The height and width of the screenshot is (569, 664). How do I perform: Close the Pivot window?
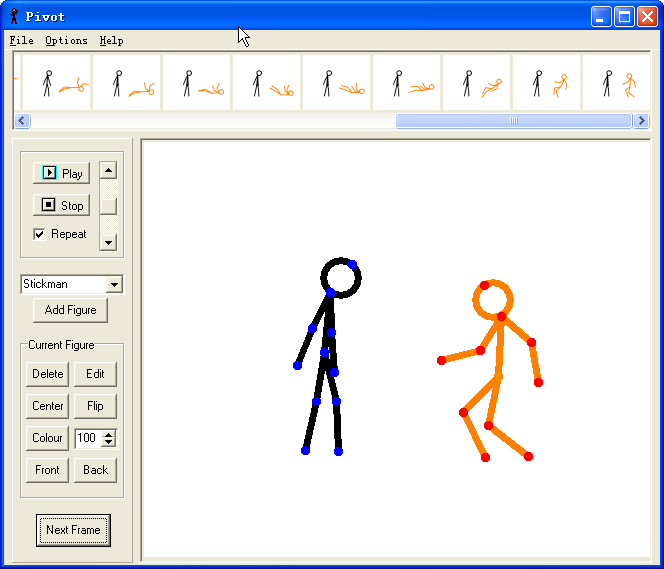[647, 17]
